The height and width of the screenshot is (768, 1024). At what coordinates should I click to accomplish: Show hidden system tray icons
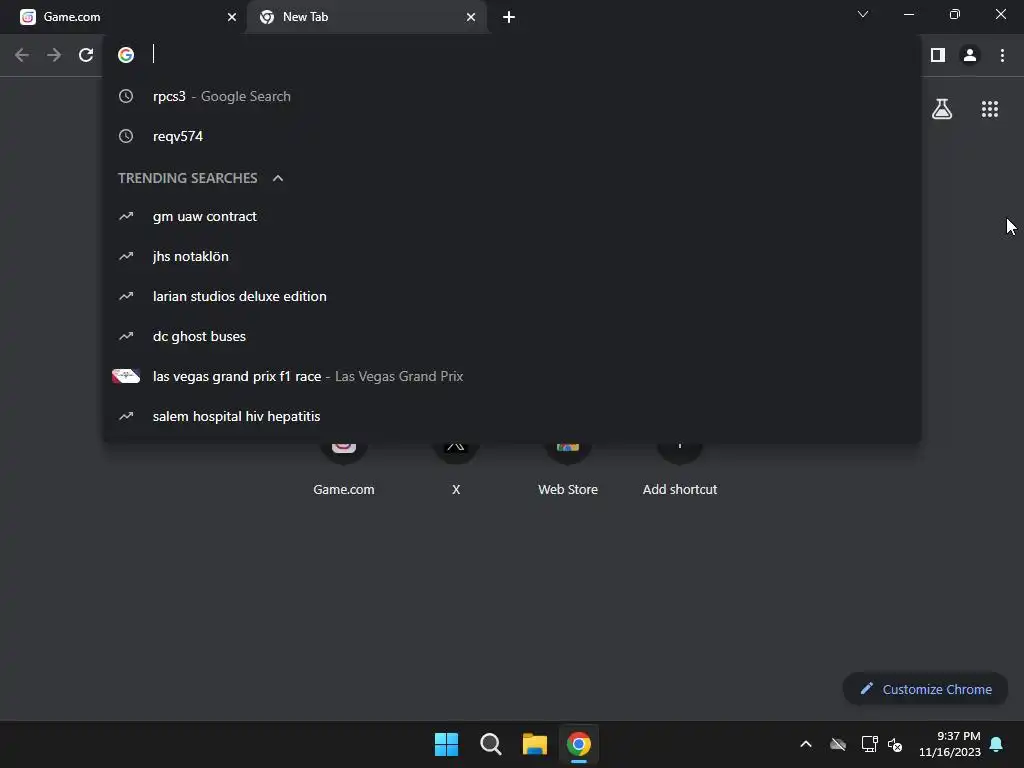coord(806,744)
